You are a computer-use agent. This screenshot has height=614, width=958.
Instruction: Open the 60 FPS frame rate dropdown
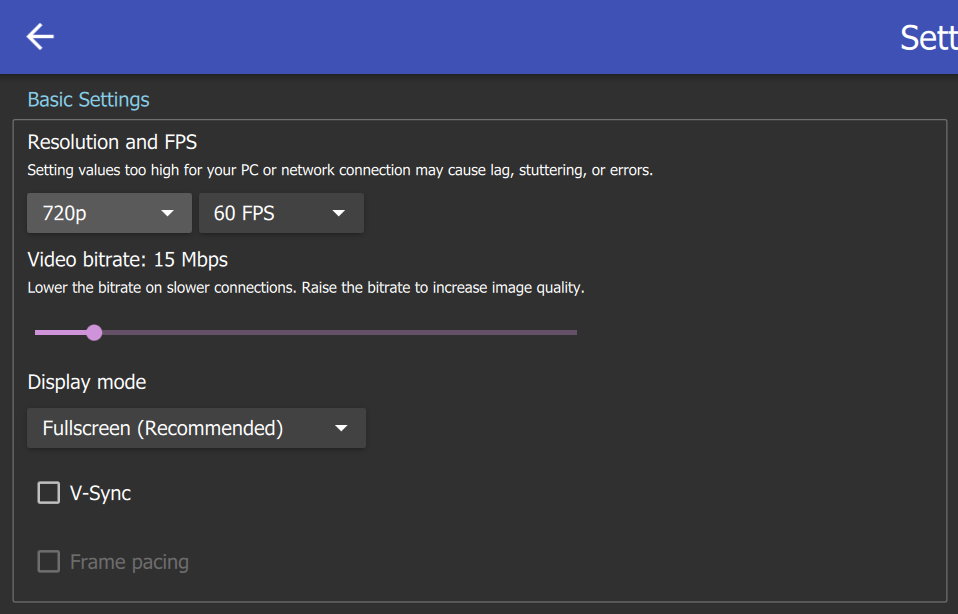280,213
